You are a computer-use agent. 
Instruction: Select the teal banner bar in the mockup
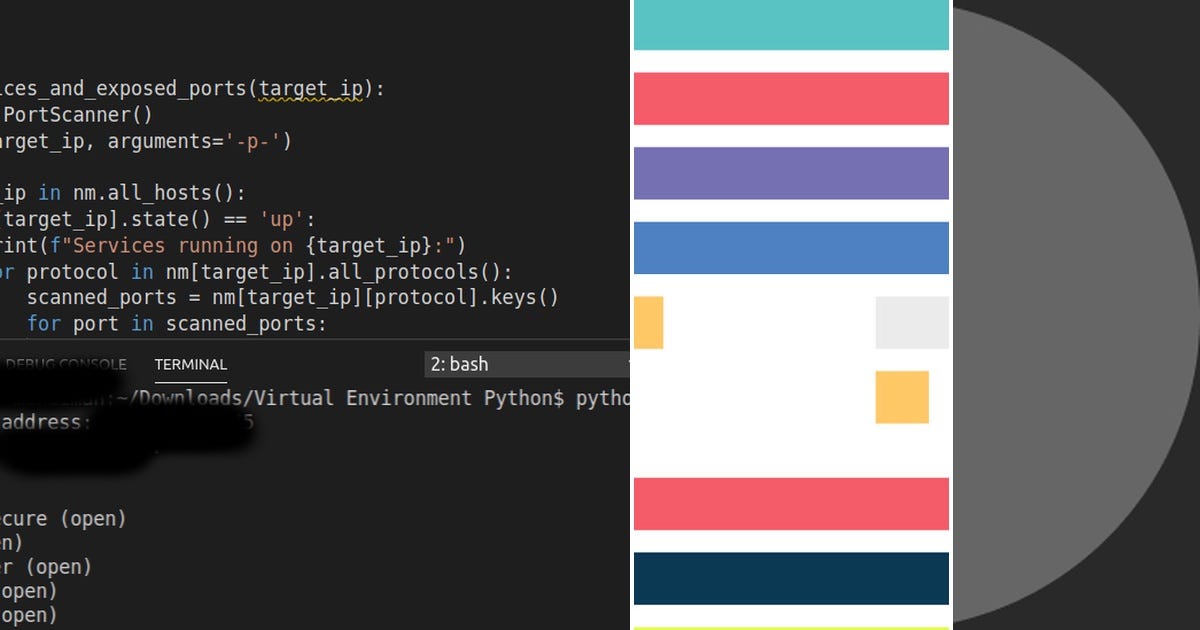[x=791, y=25]
